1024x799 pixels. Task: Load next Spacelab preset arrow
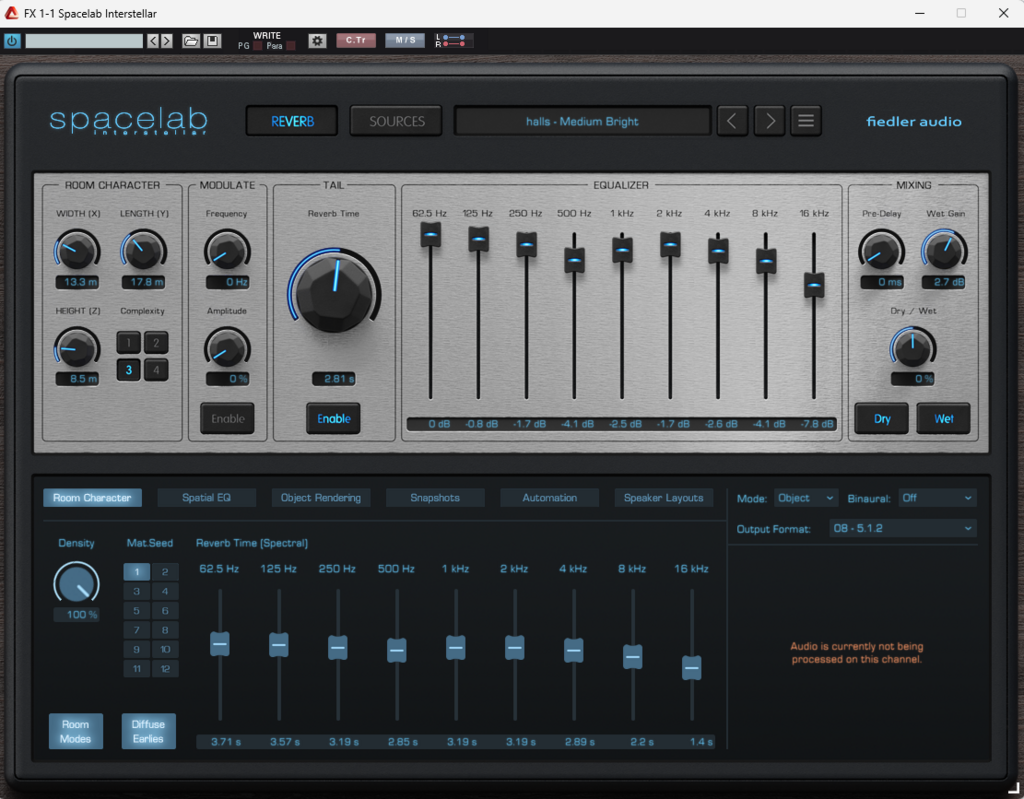click(769, 121)
